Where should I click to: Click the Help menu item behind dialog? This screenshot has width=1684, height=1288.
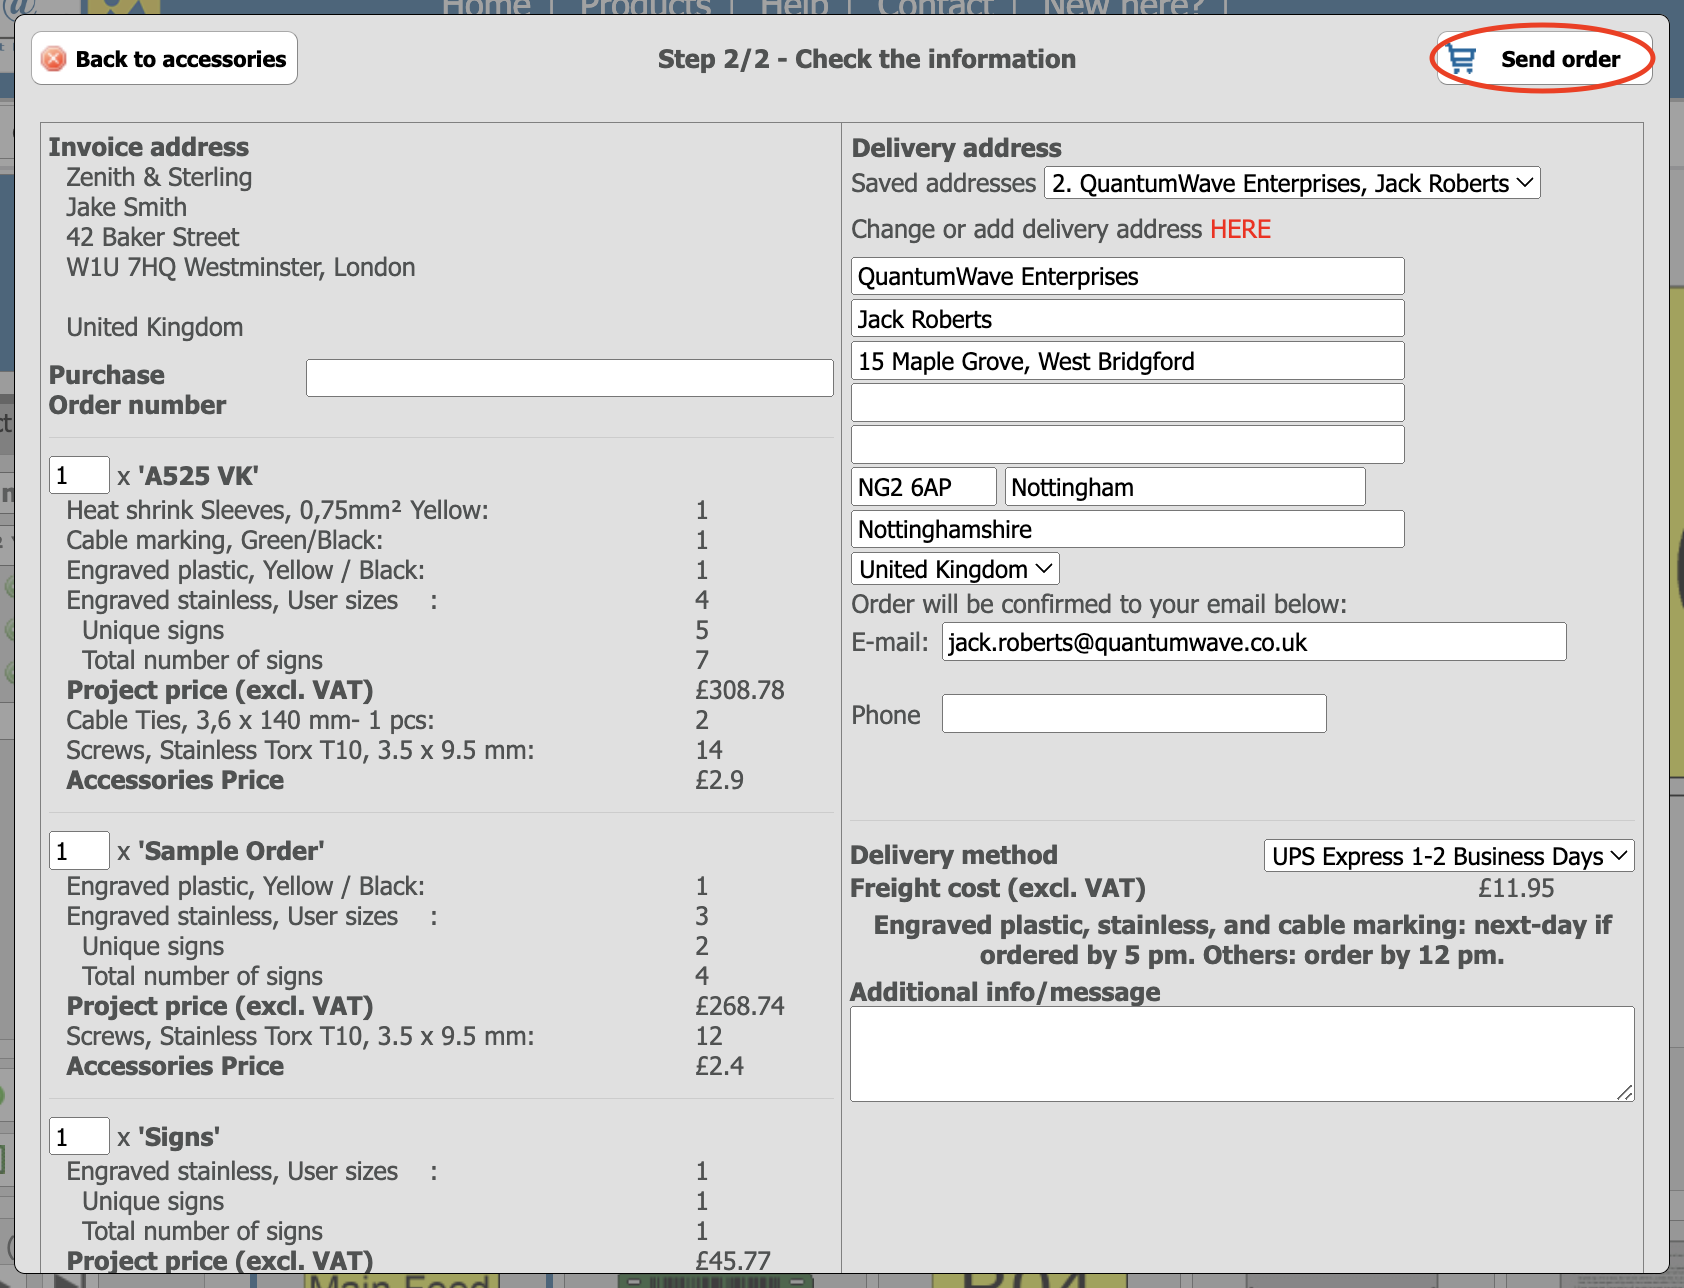click(794, 7)
